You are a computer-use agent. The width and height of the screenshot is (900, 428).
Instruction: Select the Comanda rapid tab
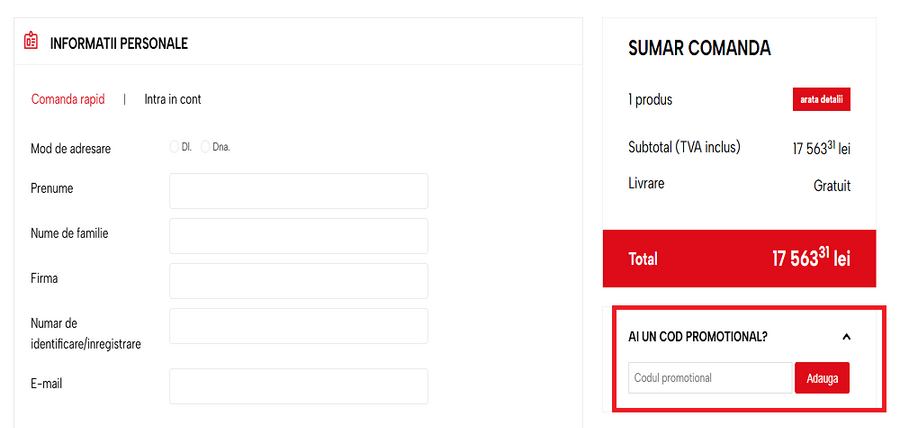click(x=68, y=99)
